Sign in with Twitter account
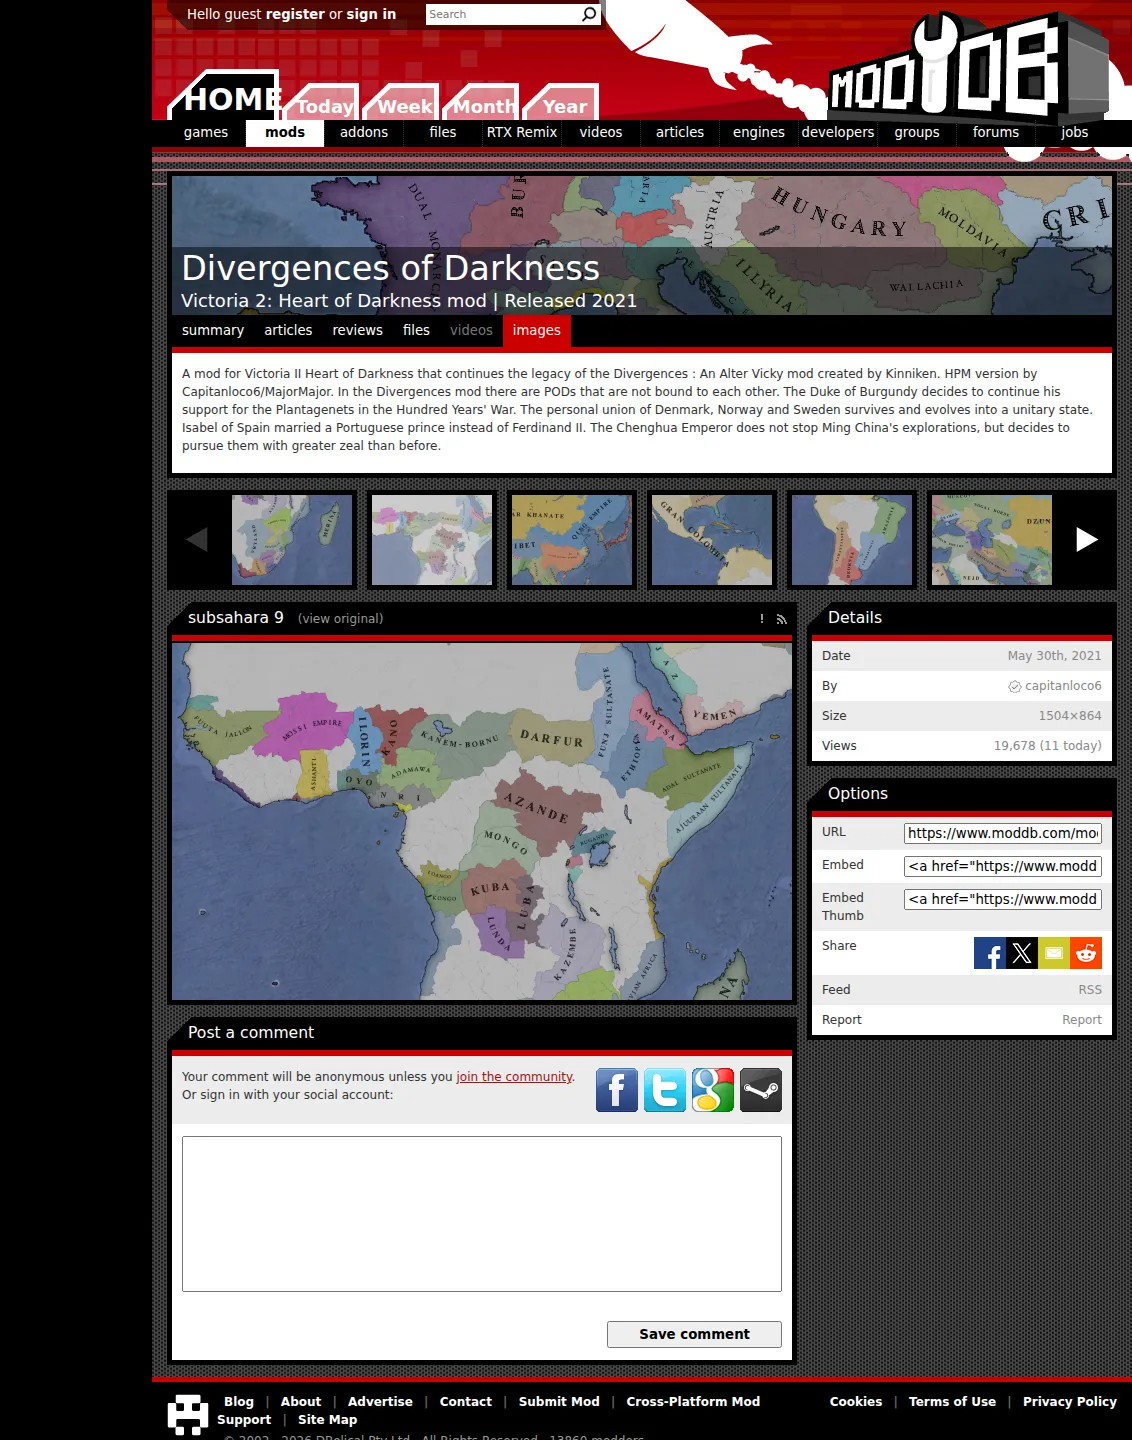This screenshot has width=1132, height=1440. coord(665,1090)
